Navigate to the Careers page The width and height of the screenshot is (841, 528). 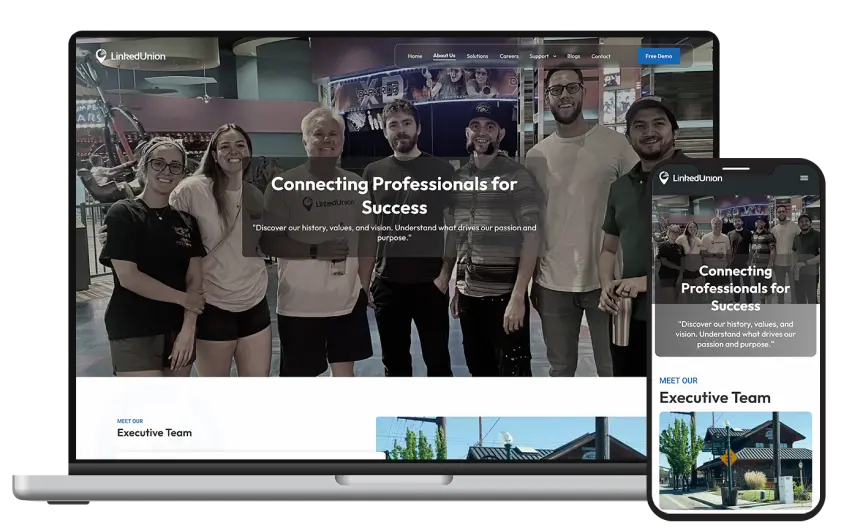(x=509, y=56)
